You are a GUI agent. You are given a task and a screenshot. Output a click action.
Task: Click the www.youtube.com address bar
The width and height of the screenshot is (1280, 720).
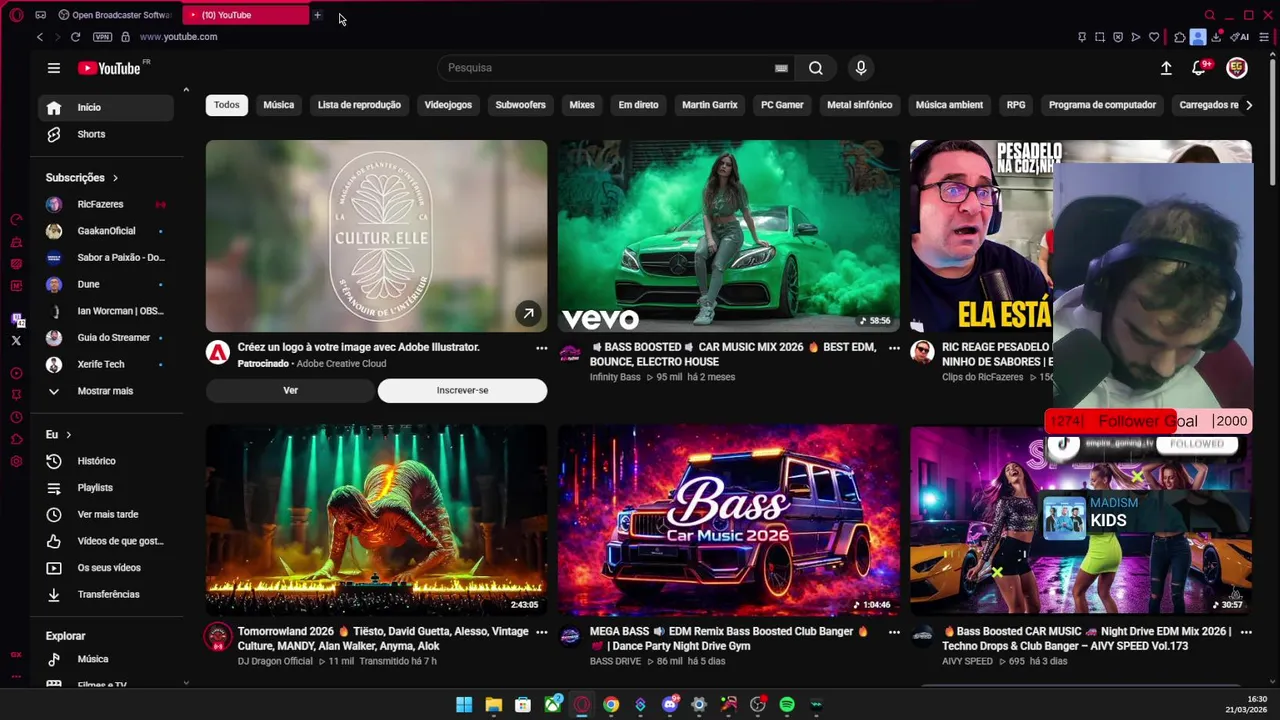click(178, 37)
